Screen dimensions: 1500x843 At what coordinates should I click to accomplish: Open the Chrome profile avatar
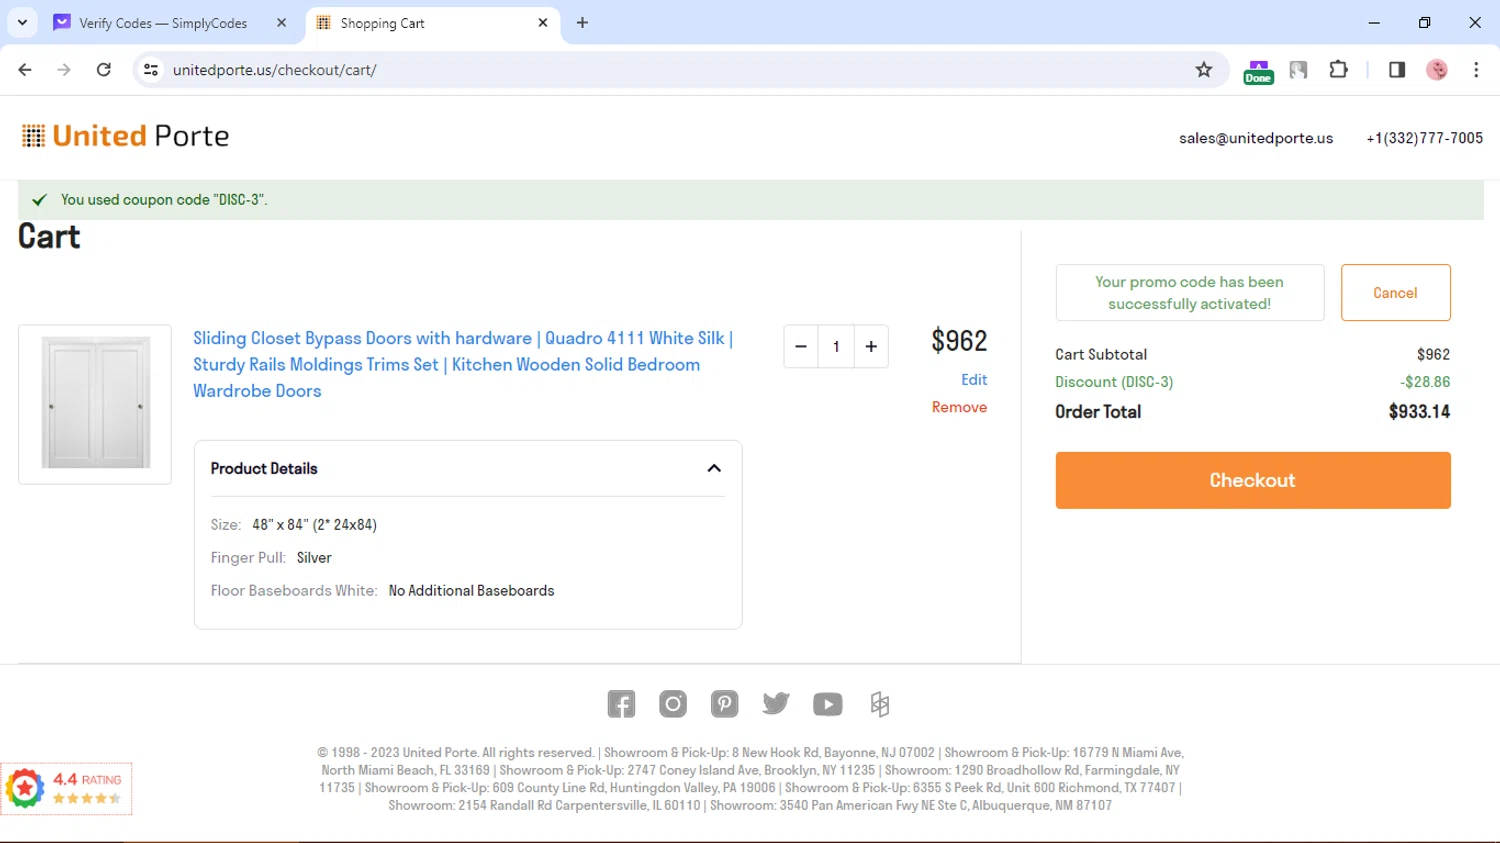click(1437, 70)
